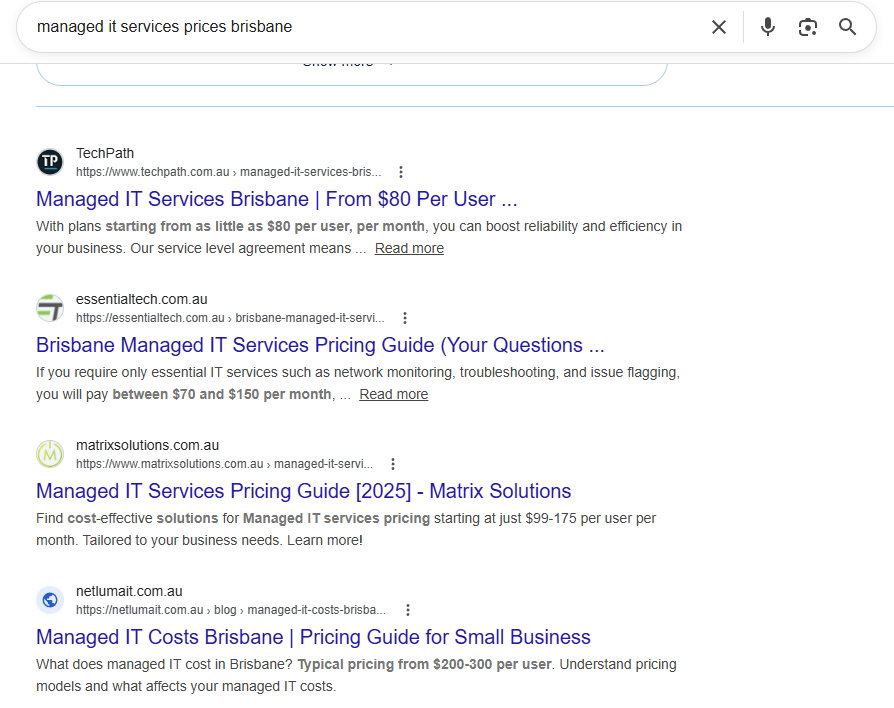
Task: Open the options menu beside the essentialtech result
Action: (404, 317)
